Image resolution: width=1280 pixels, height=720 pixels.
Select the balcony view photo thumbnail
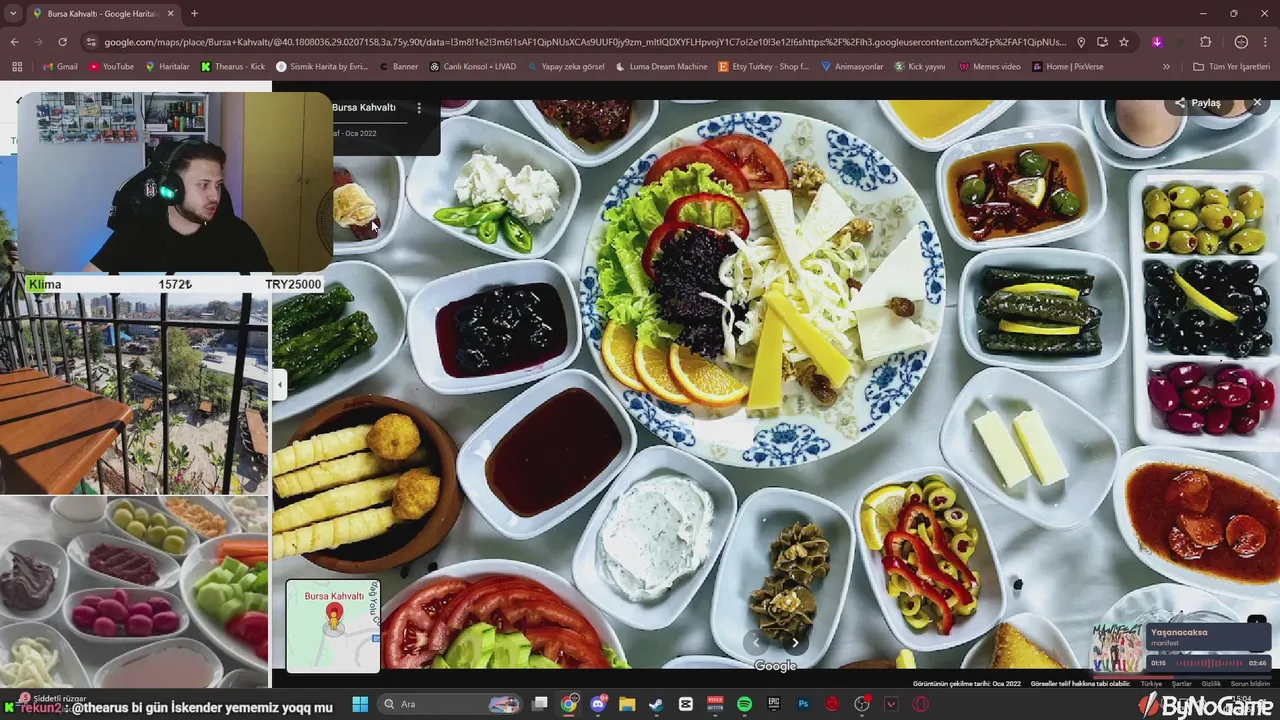click(x=134, y=393)
